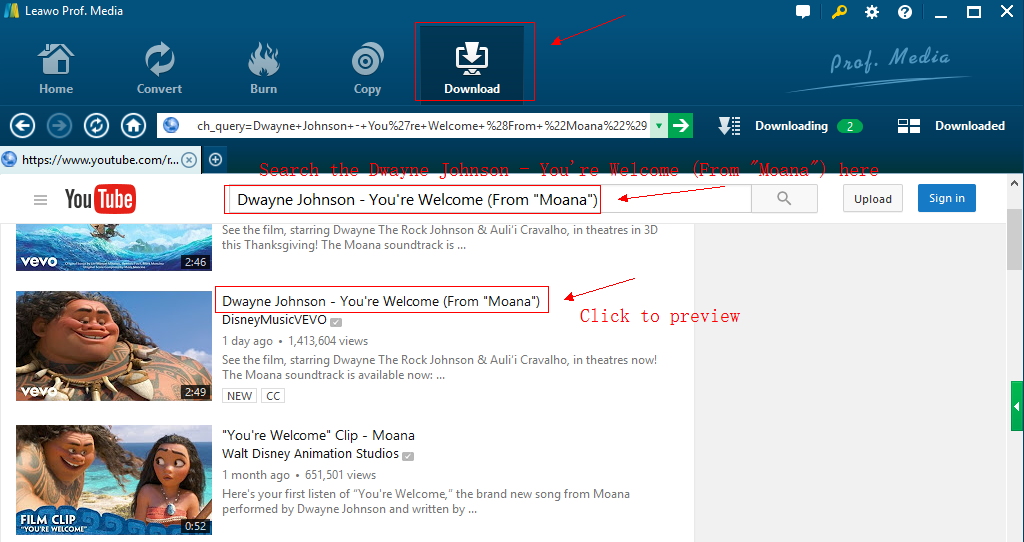Image resolution: width=1024 pixels, height=542 pixels.
Task: Open the 2:46 Moana vevo thumbnail
Action: click(x=114, y=247)
